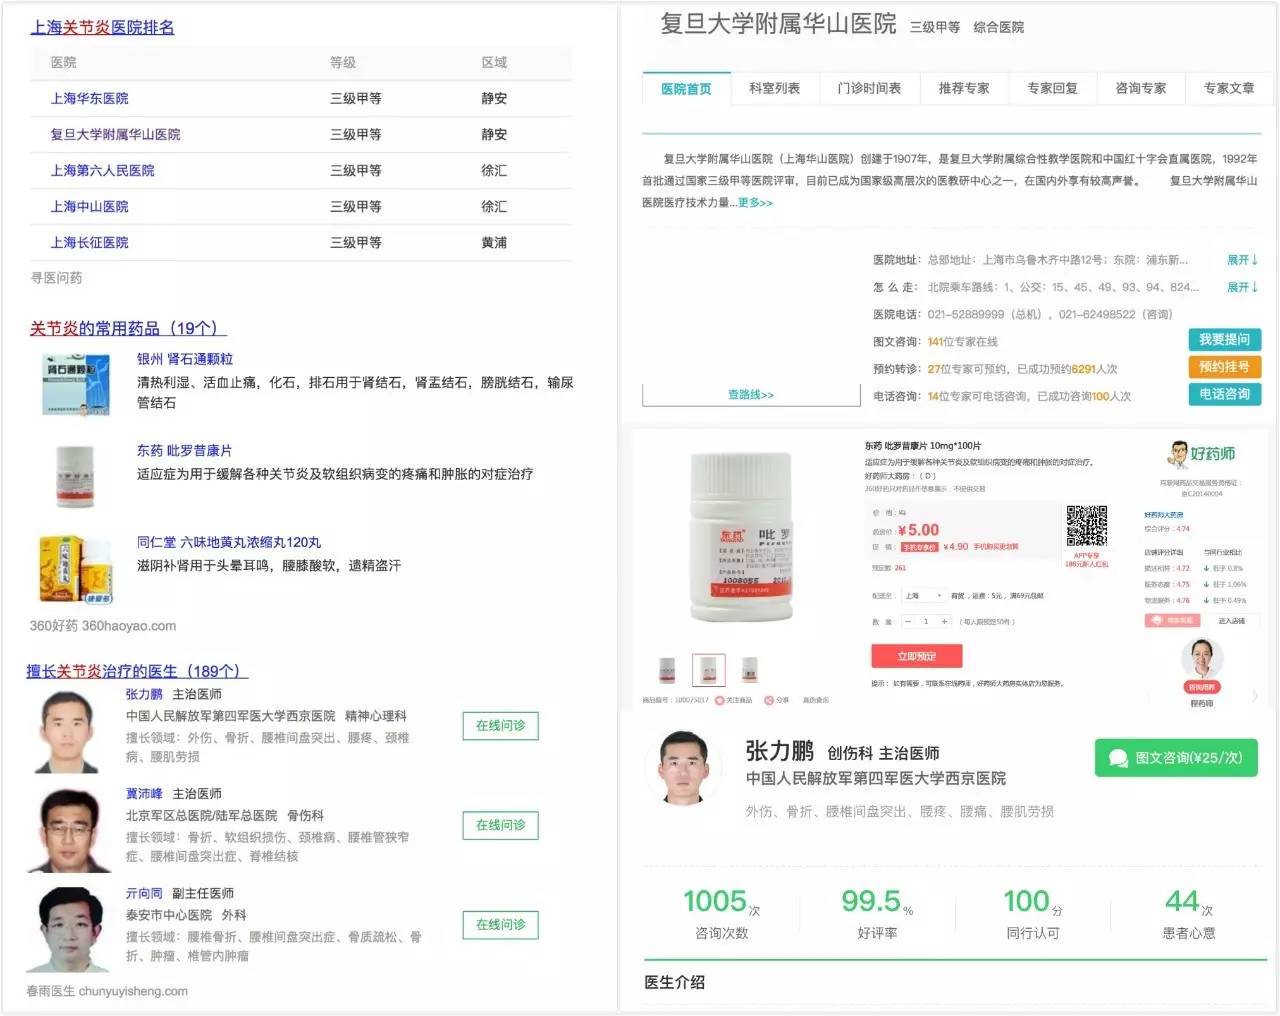1280x1016 pixels.
Task: Open the 东药 吡罗昔康片 drug link
Action: [x=184, y=451]
